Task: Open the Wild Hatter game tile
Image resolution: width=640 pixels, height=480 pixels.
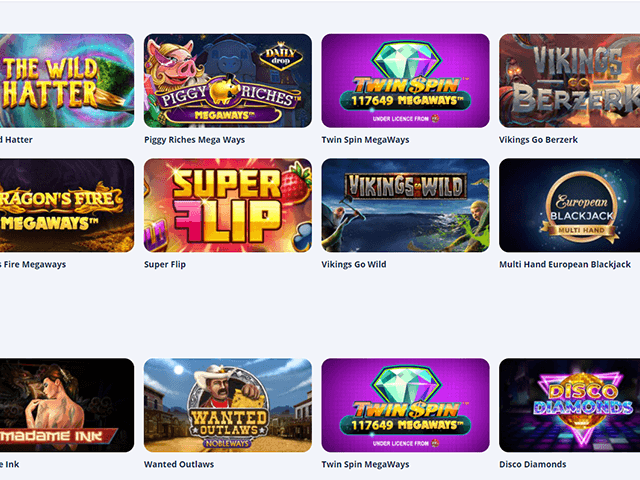Action: [x=67, y=80]
